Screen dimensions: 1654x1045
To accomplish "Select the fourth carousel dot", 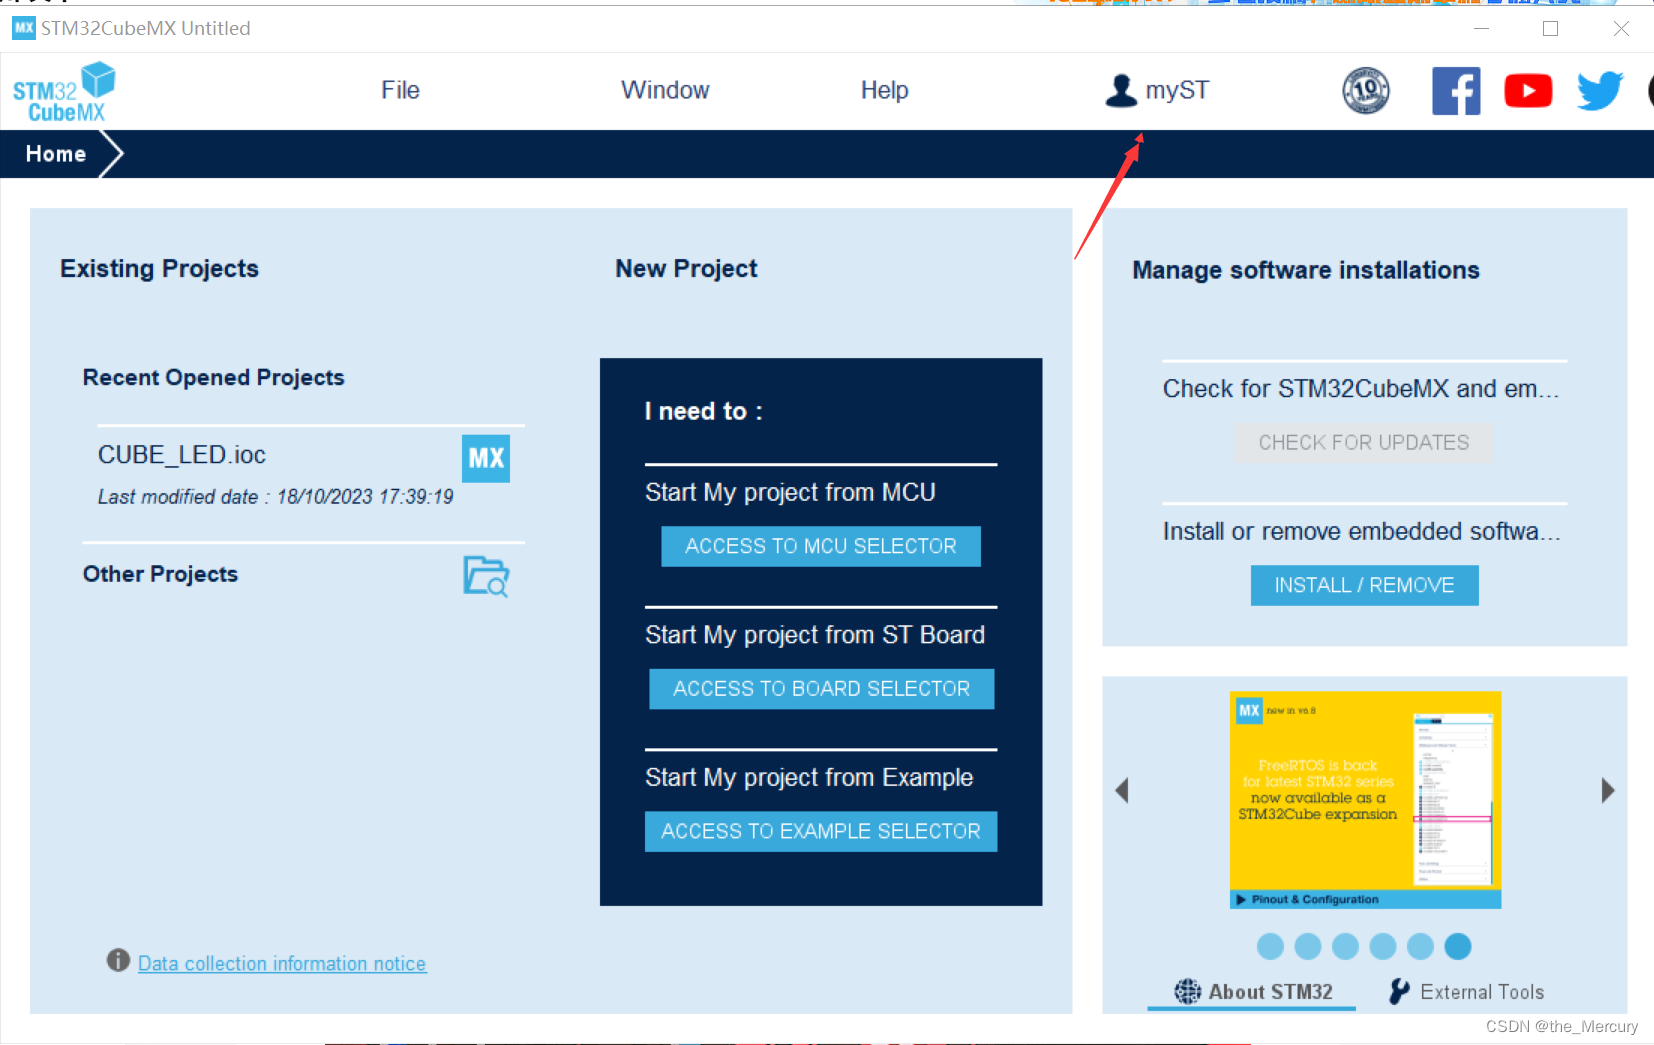I will coord(1383,946).
